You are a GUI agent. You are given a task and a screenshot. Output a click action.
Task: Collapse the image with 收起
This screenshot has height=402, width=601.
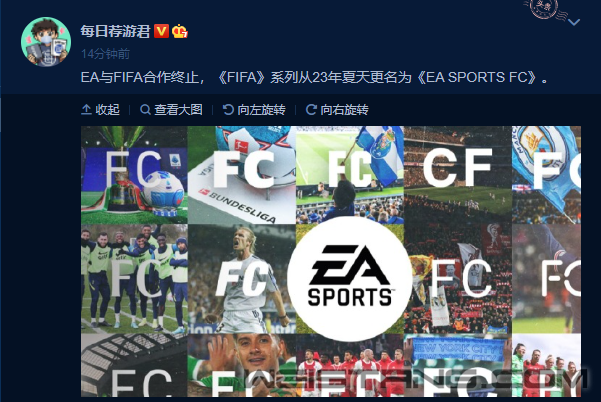(101, 110)
